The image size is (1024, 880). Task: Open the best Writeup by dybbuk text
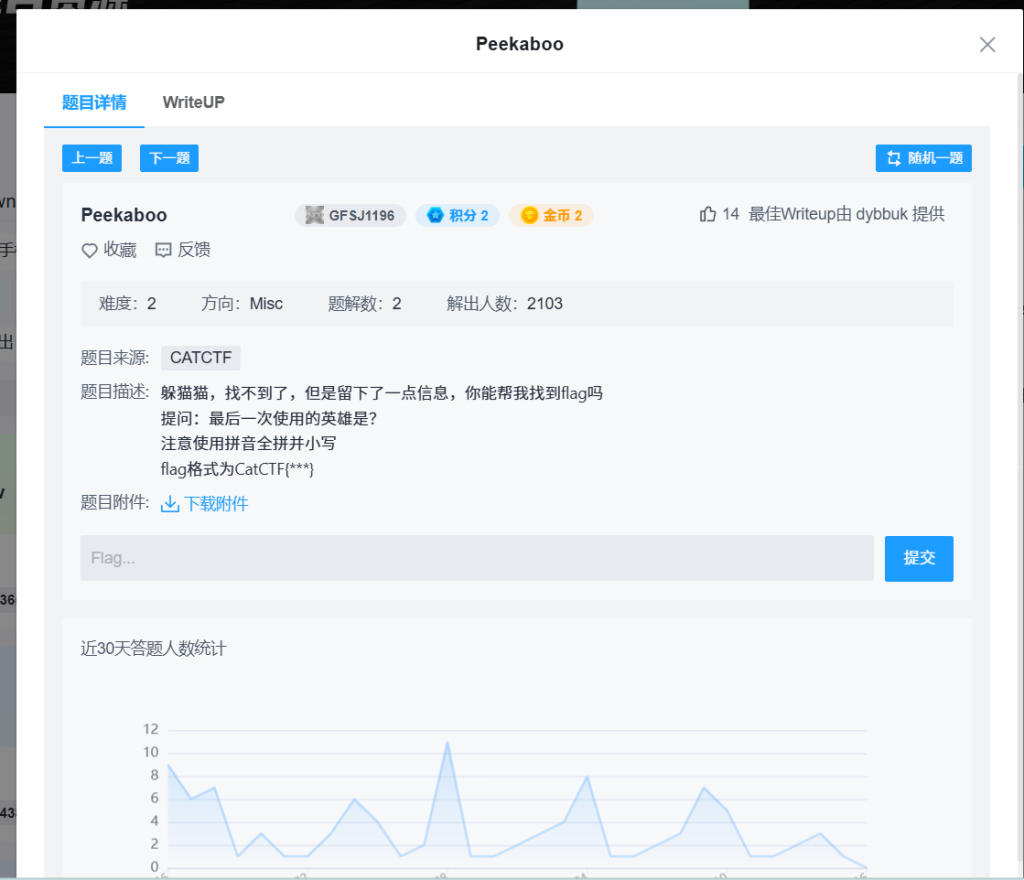pos(846,214)
